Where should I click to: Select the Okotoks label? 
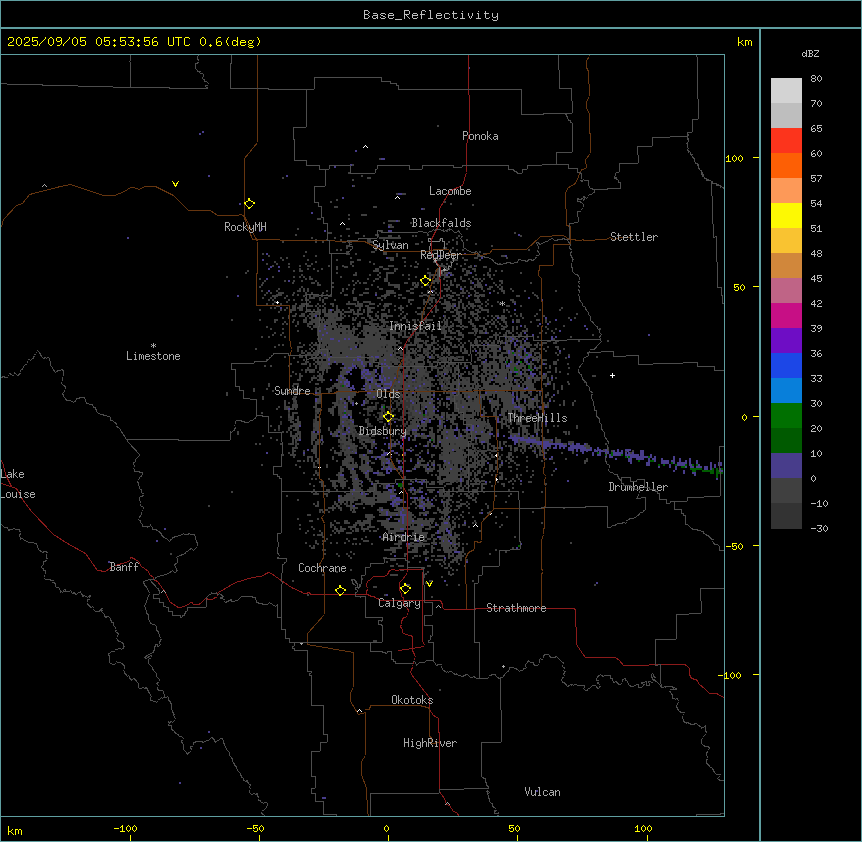tap(412, 700)
